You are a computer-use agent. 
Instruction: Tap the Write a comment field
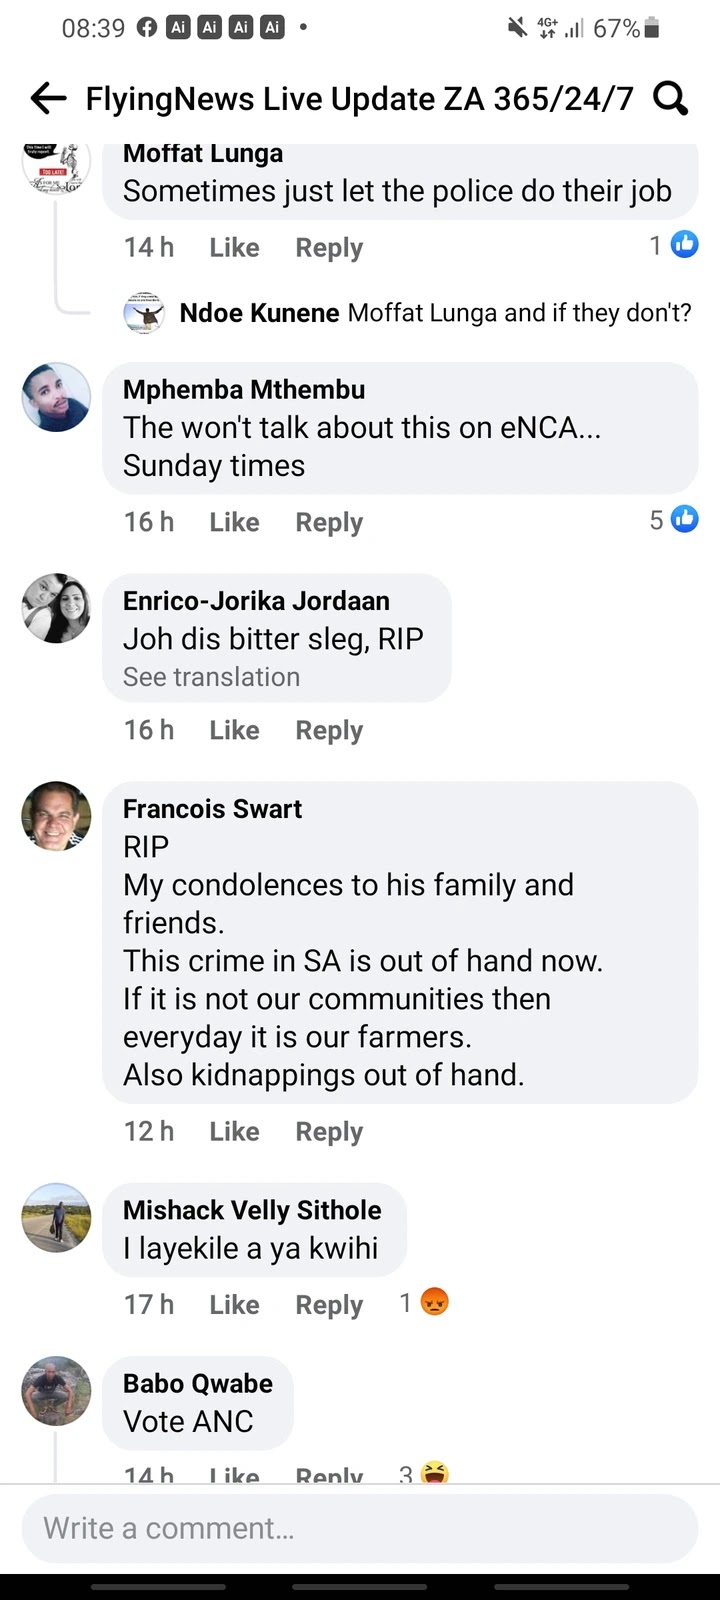(x=360, y=1528)
